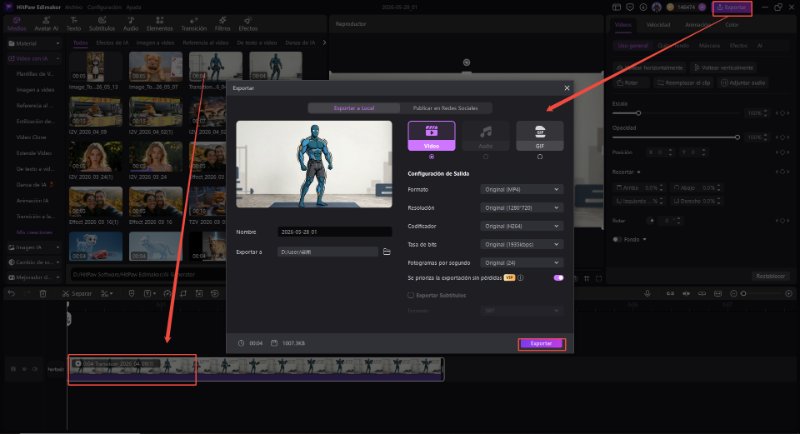Select the radio button under GIF

(x=540, y=157)
